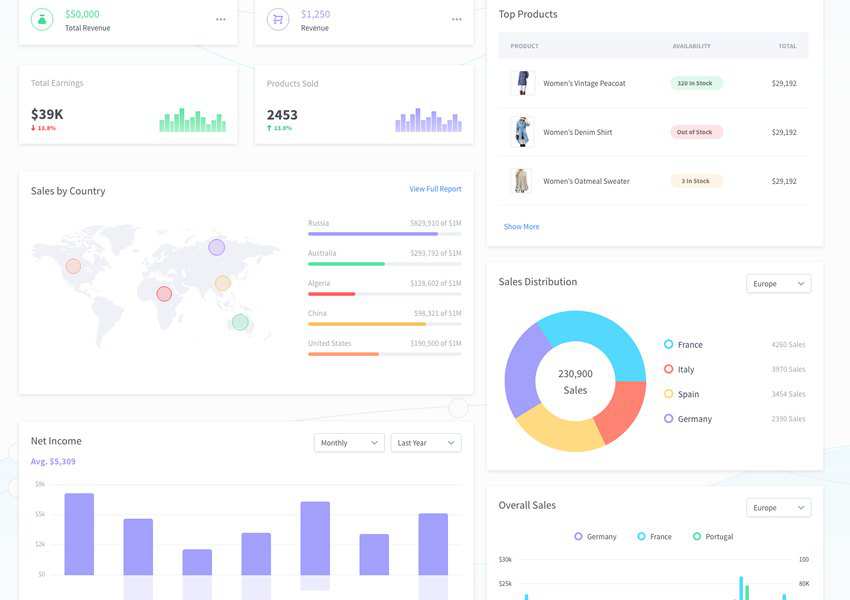Click the green Australia marker on the map

click(x=240, y=322)
